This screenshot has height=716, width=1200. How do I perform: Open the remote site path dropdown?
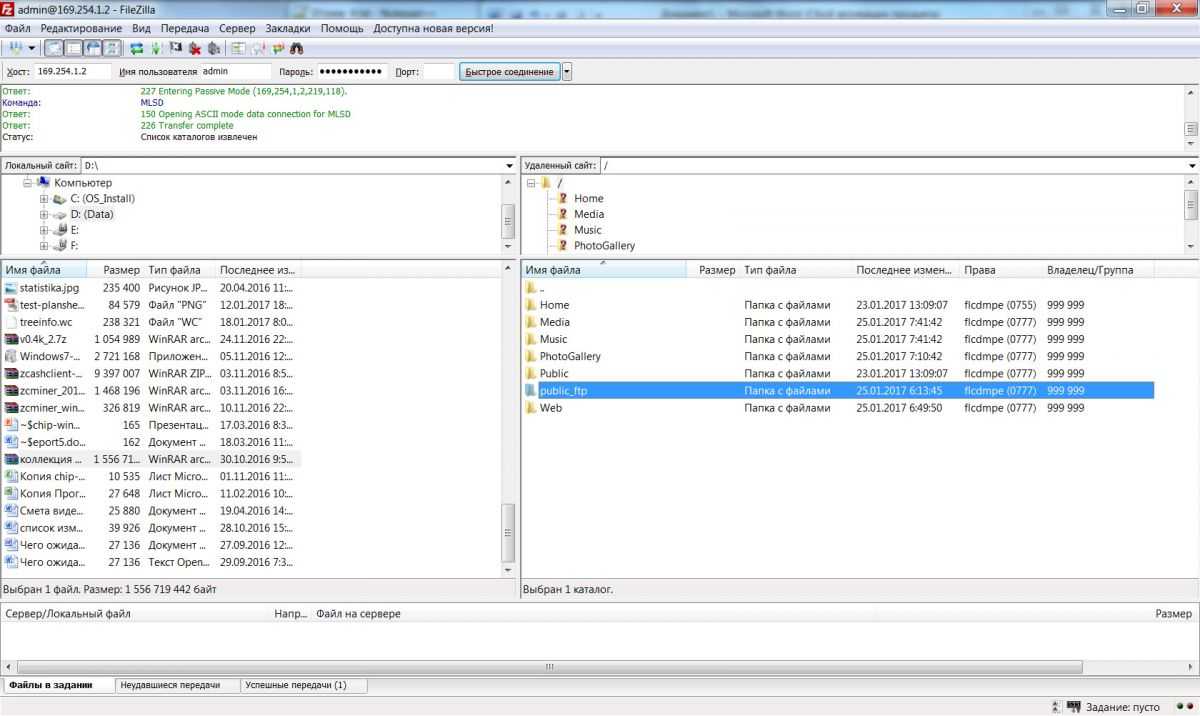coord(1191,165)
